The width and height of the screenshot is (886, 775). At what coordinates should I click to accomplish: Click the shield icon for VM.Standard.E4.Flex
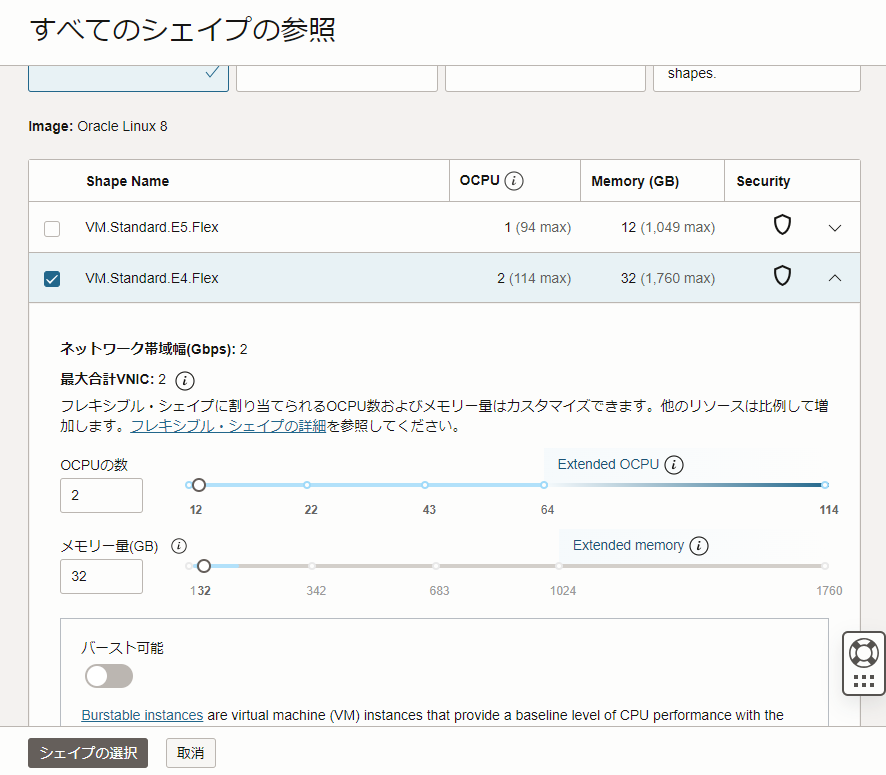point(782,277)
